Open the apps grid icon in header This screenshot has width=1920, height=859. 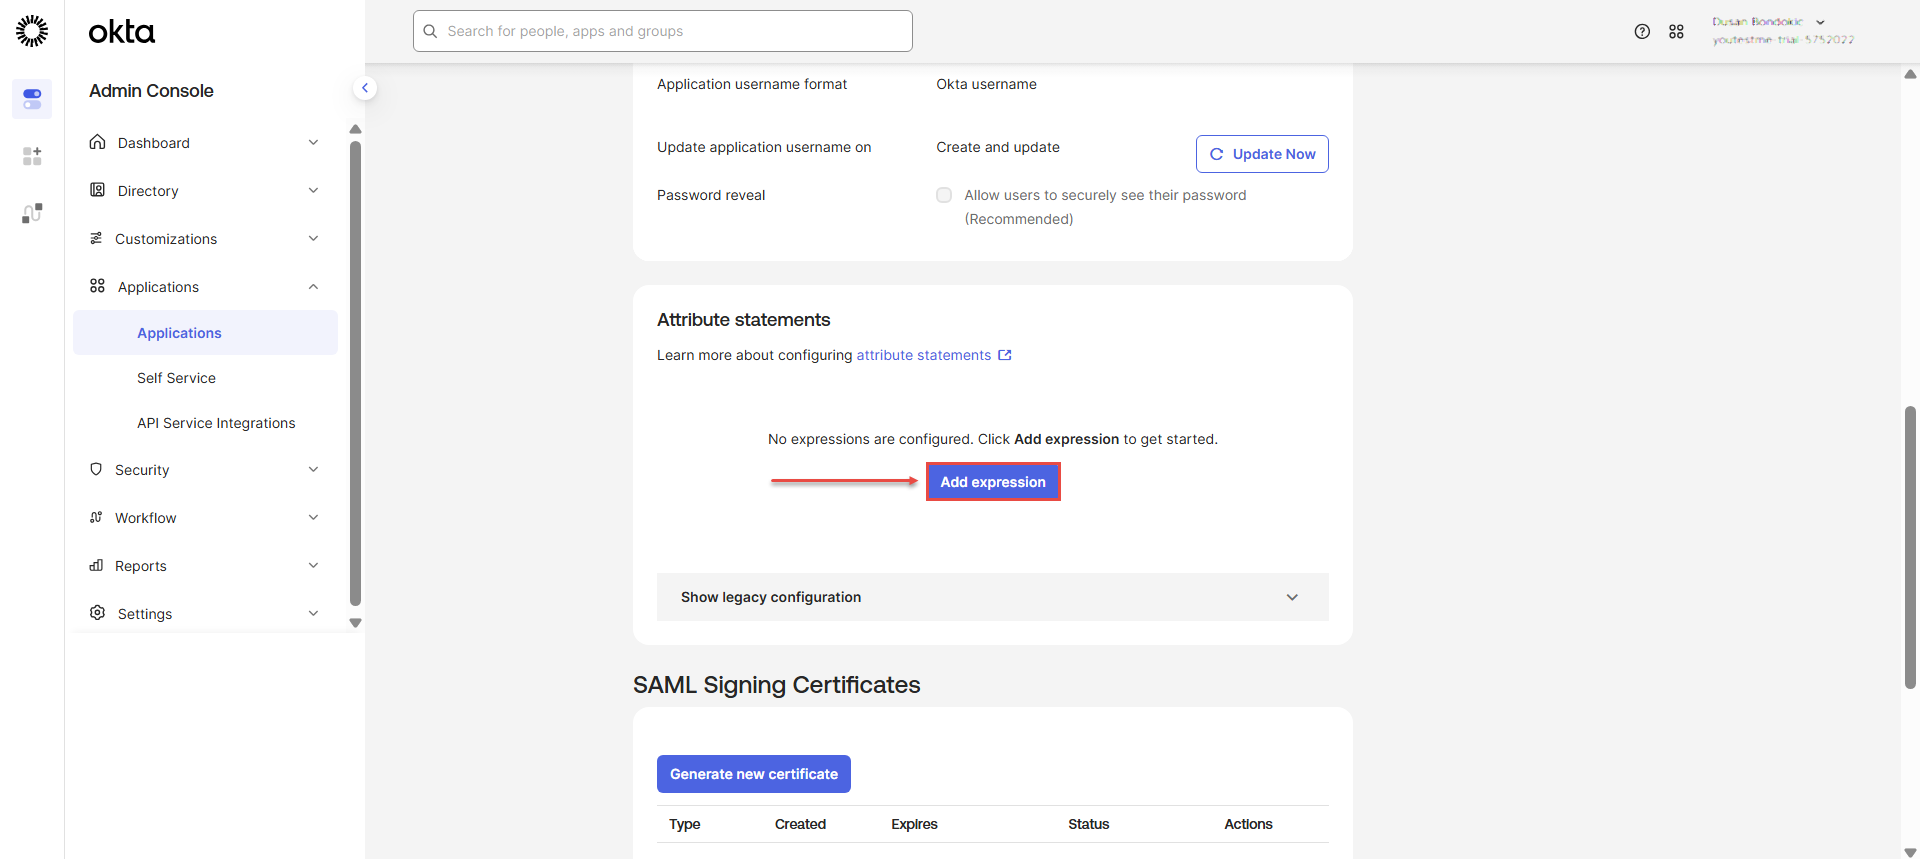(1676, 32)
